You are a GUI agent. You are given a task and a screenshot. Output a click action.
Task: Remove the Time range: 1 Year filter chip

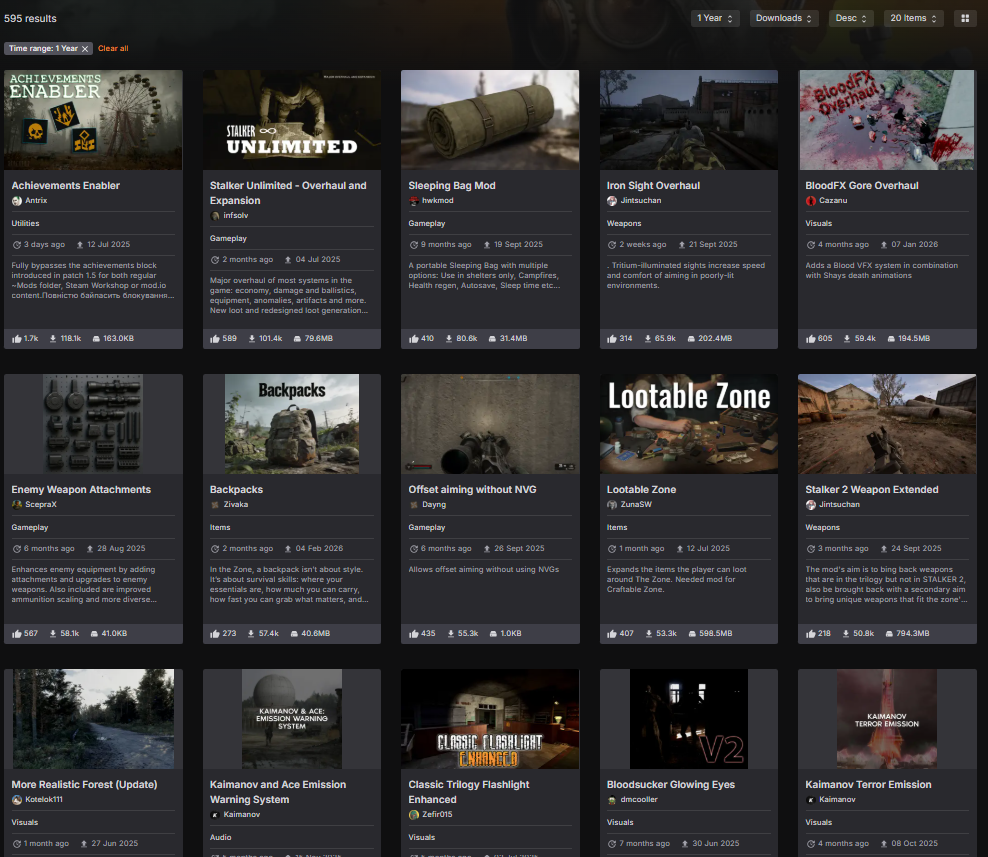[x=85, y=49]
